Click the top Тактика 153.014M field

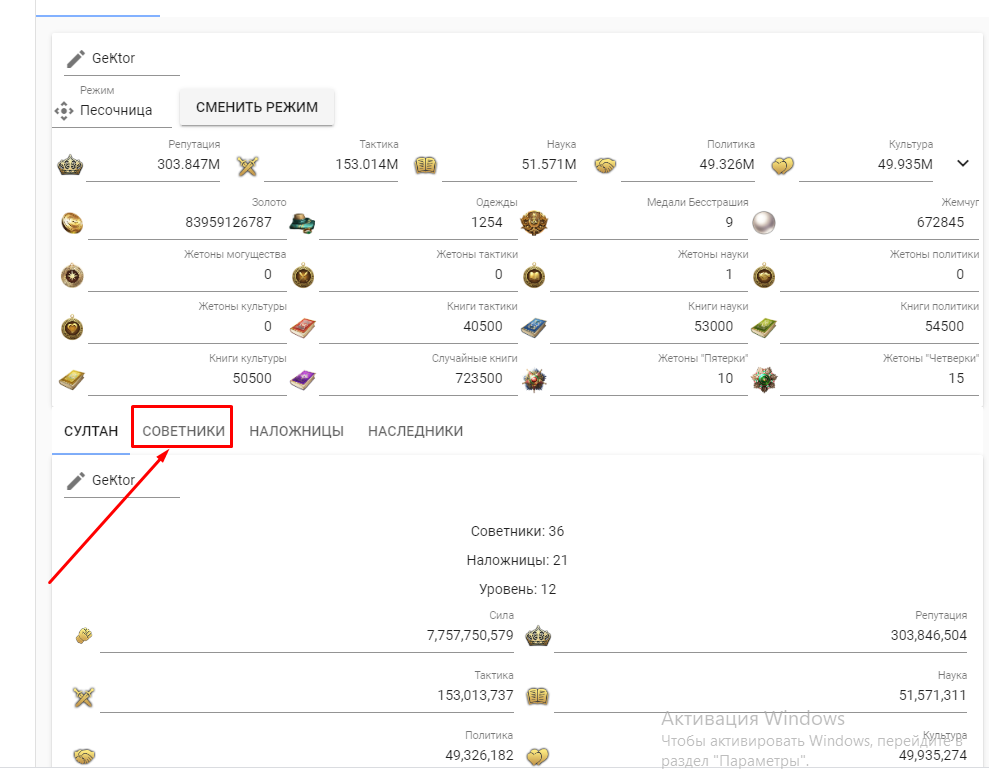(331, 164)
